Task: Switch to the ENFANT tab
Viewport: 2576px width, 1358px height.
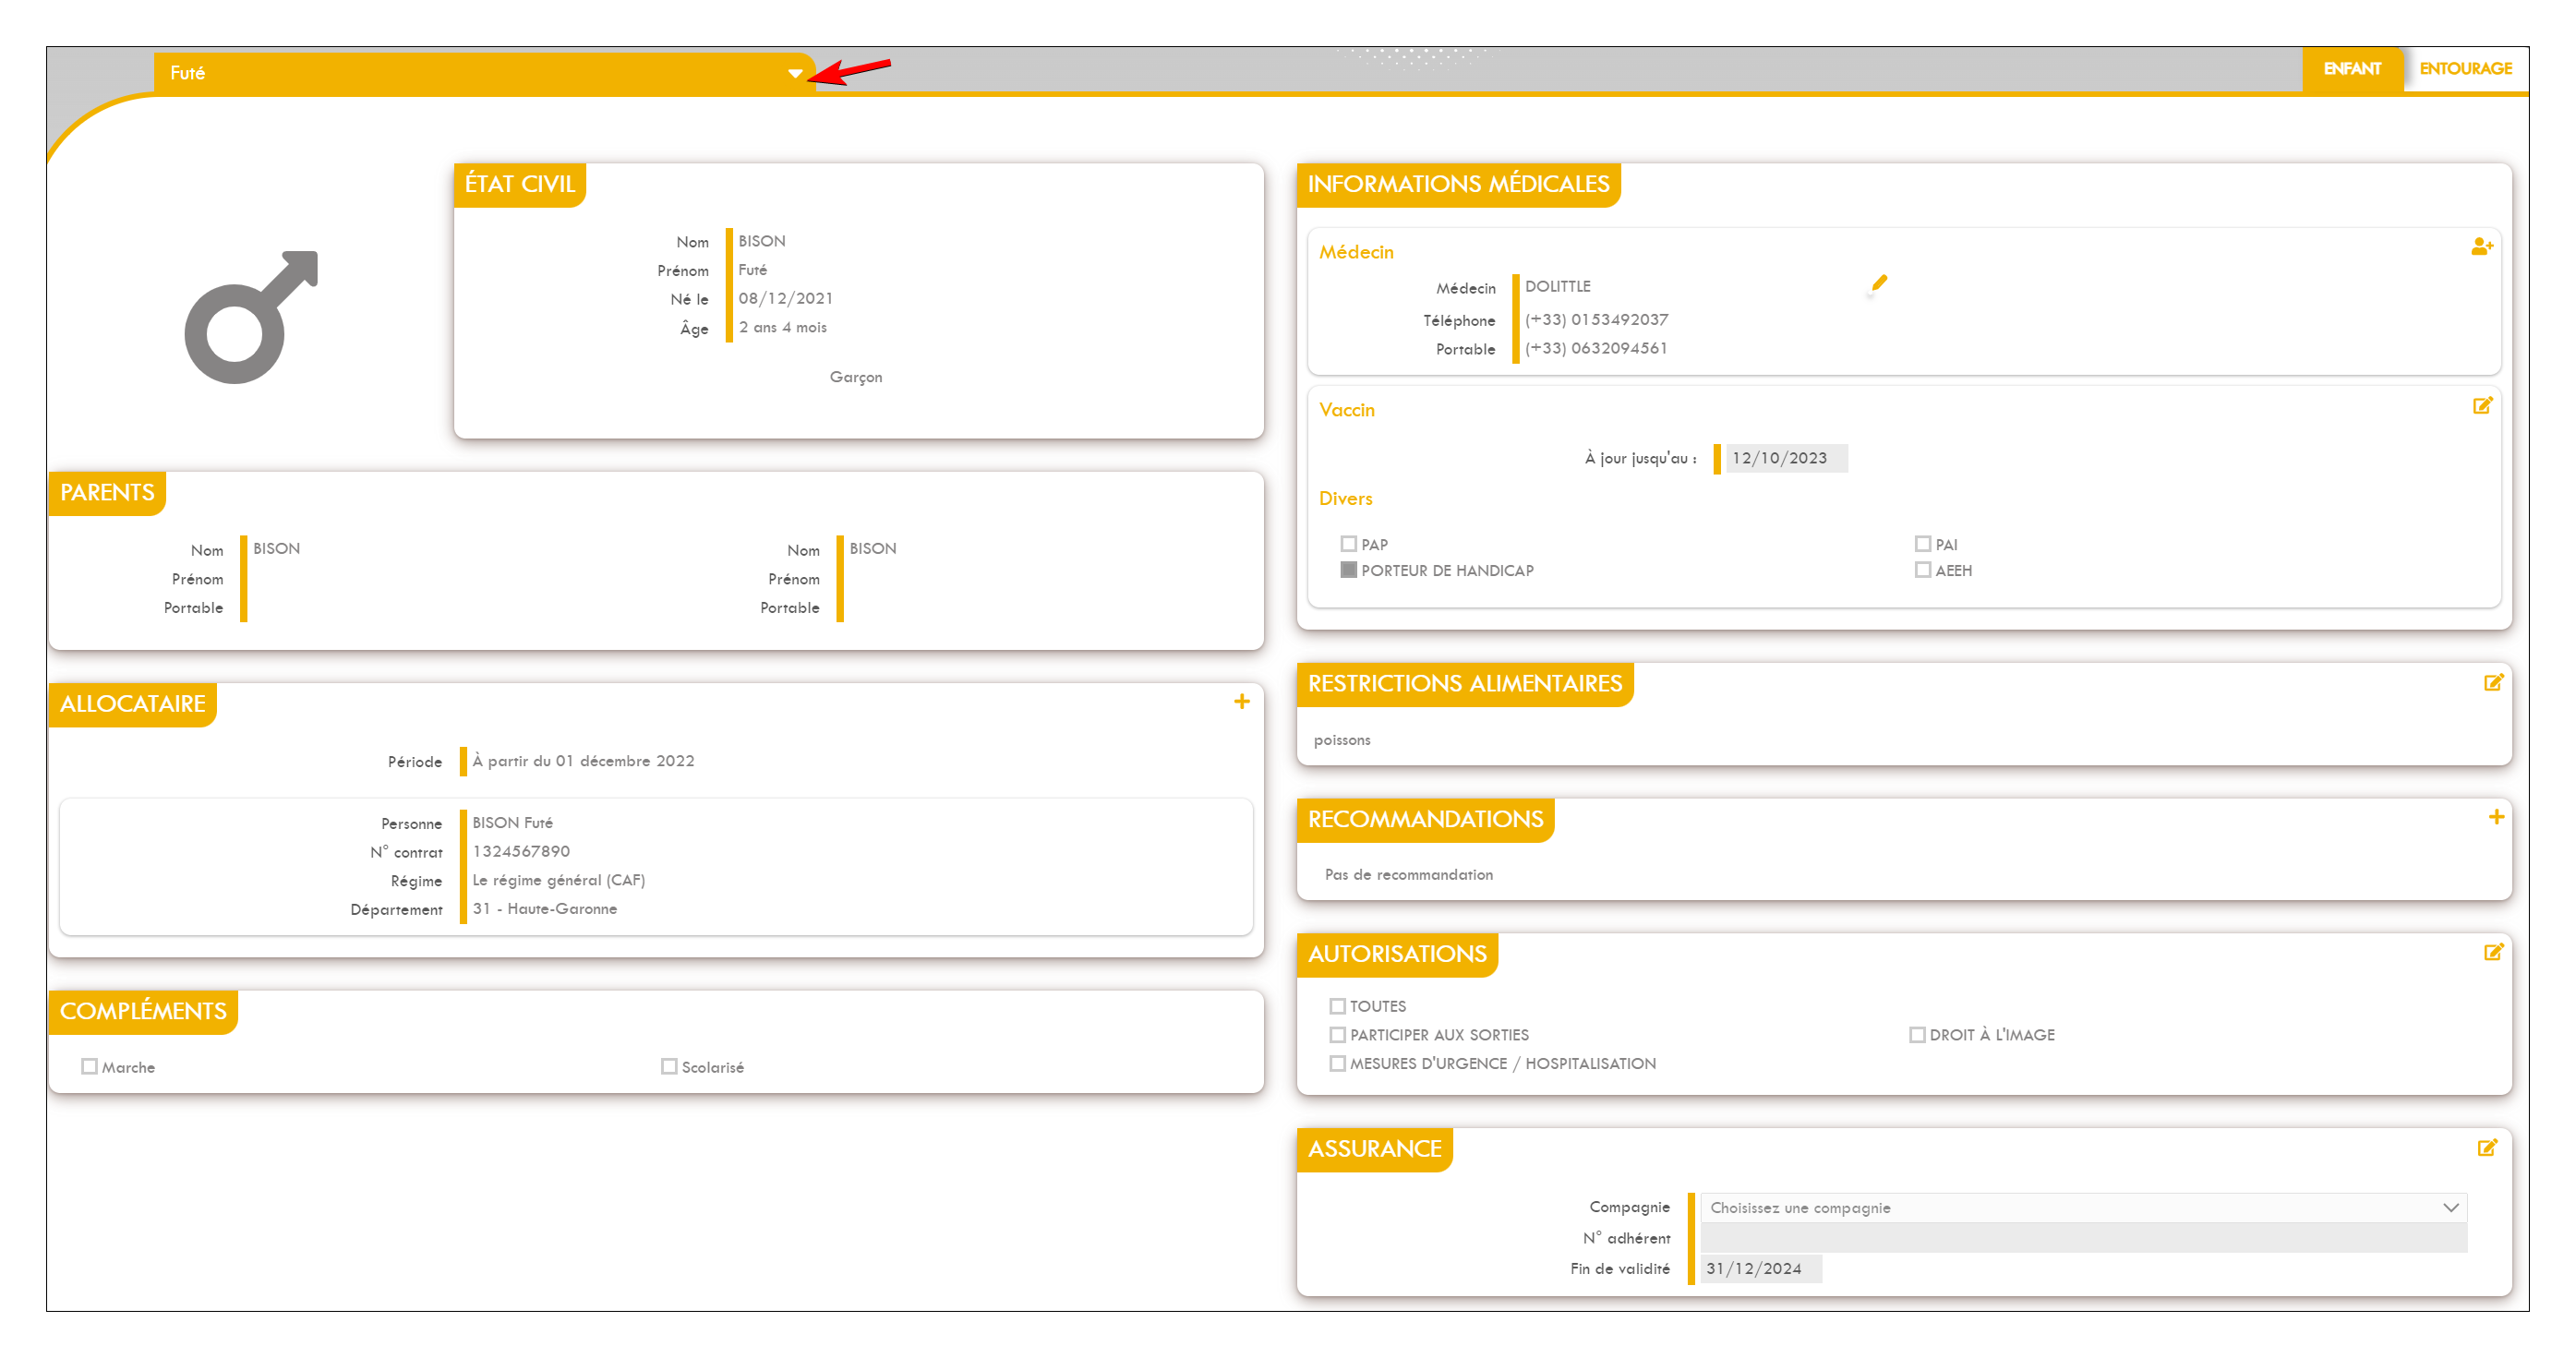Action: [x=2352, y=69]
